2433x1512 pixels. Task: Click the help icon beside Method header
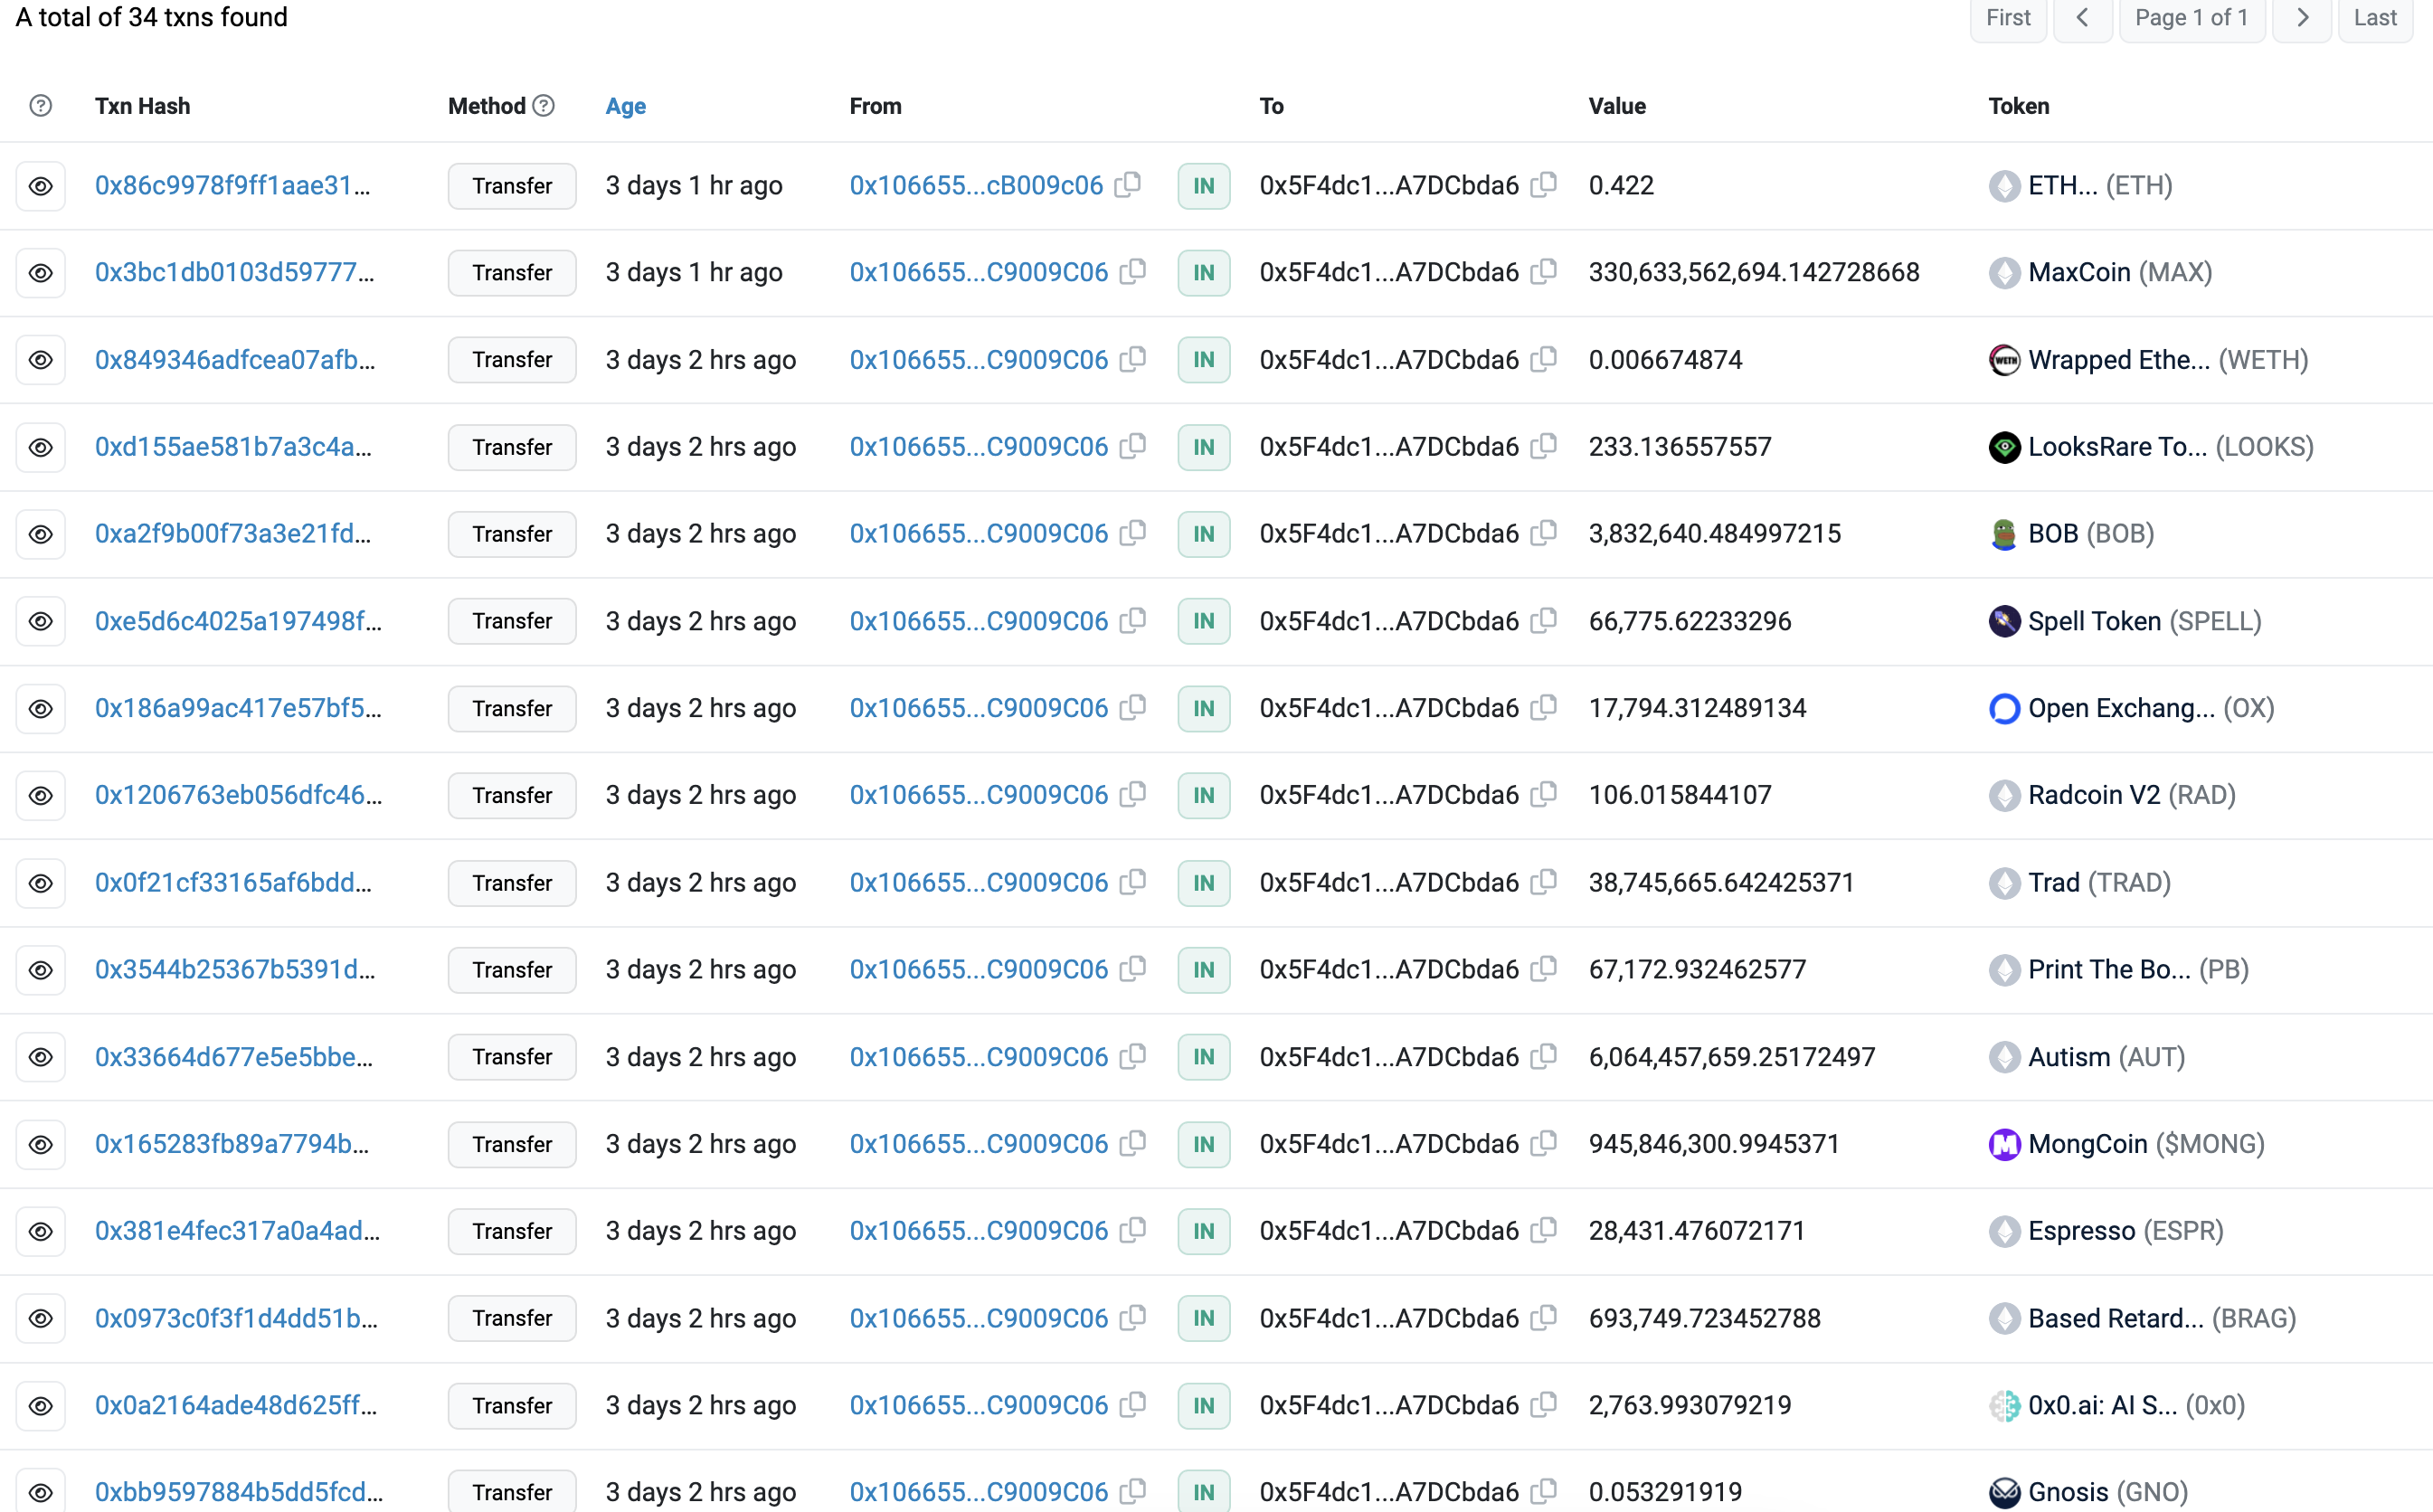[x=543, y=105]
